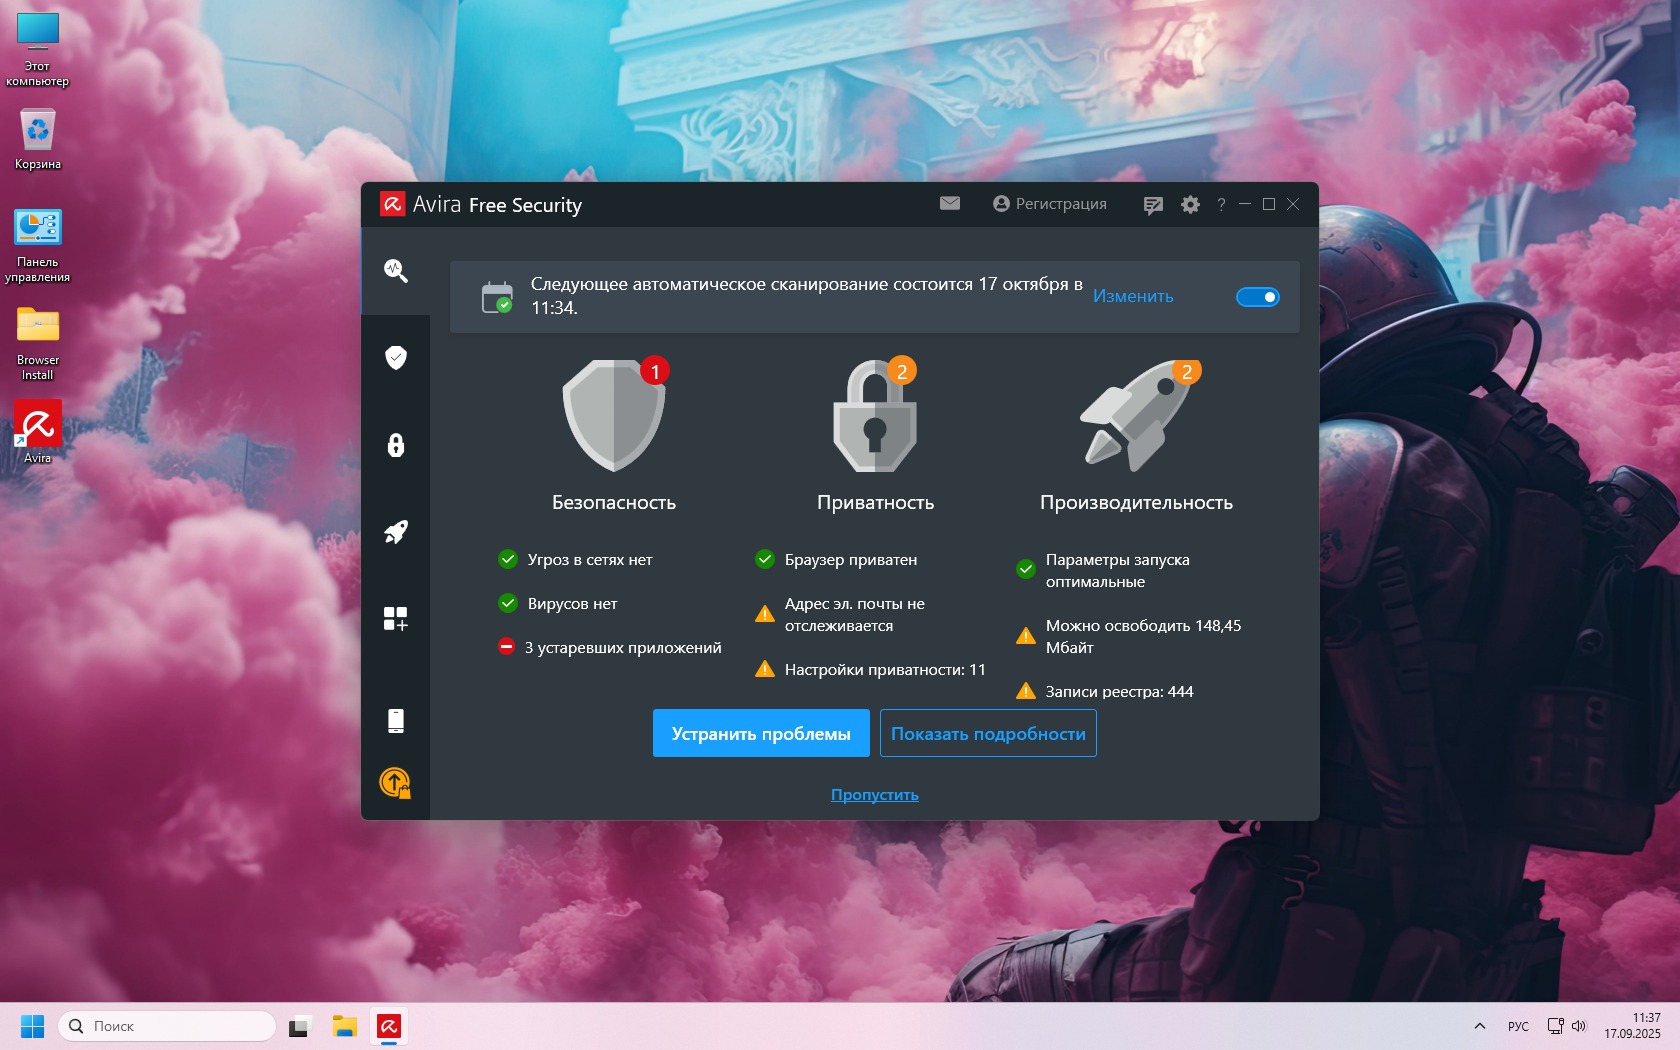Open the mail envelope icon in Avira header
Image resolution: width=1680 pixels, height=1050 pixels.
tap(950, 204)
